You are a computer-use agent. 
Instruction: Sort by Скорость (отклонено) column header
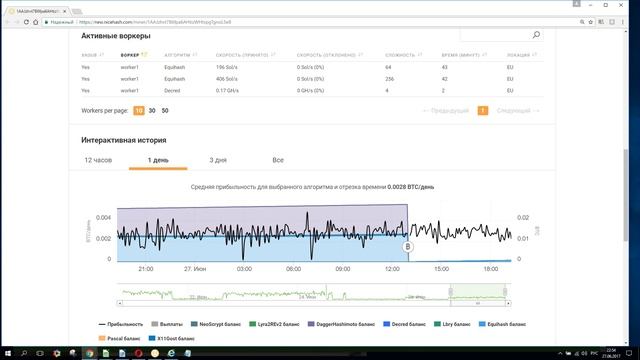329,55
